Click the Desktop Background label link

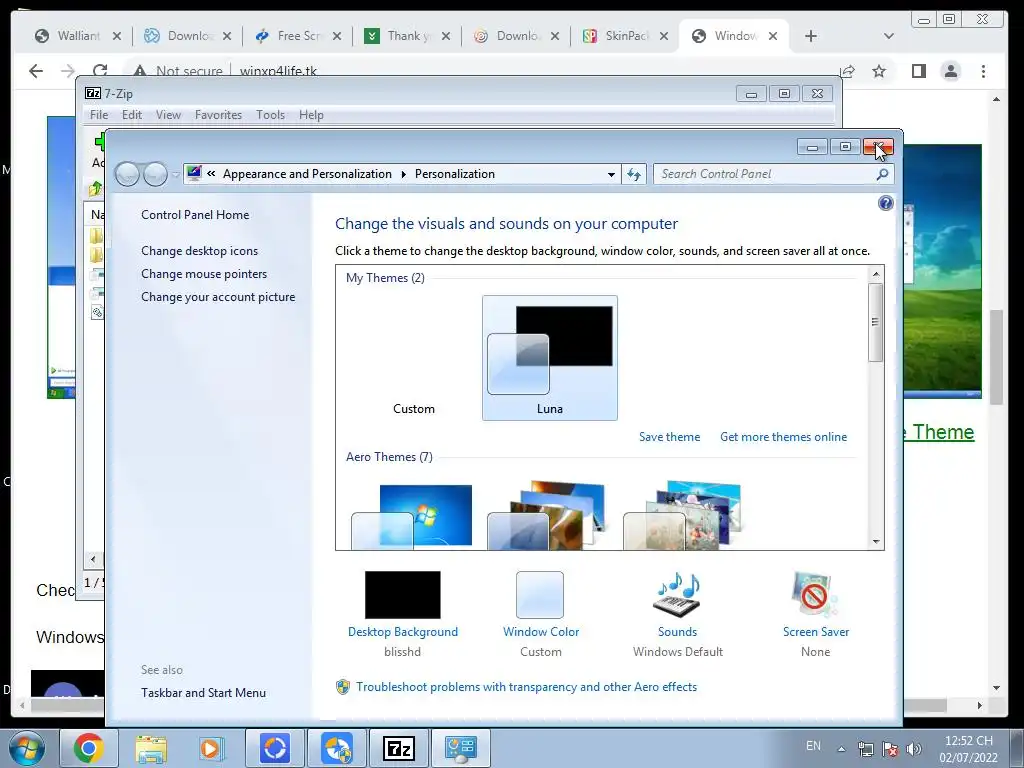[402, 632]
